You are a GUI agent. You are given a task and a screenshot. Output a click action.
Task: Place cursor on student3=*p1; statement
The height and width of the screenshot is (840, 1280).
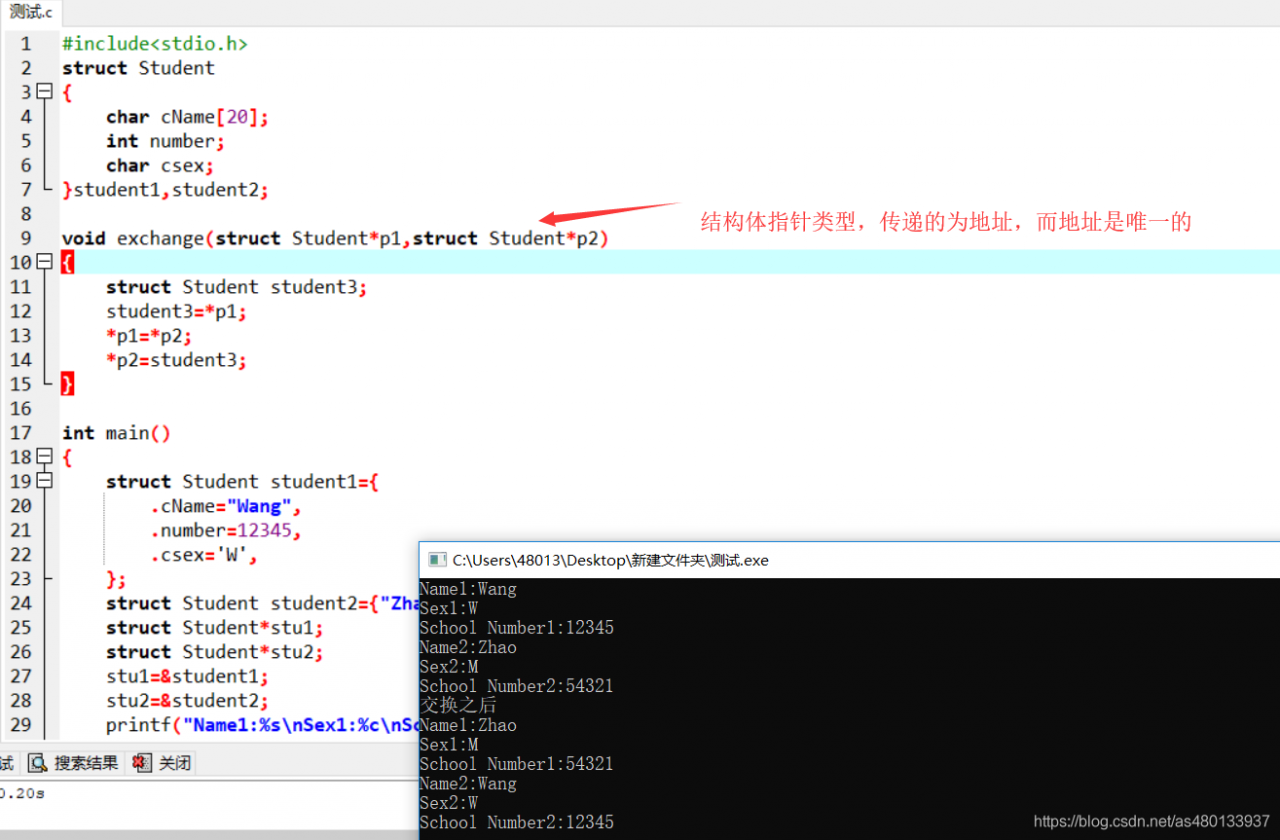tap(176, 311)
